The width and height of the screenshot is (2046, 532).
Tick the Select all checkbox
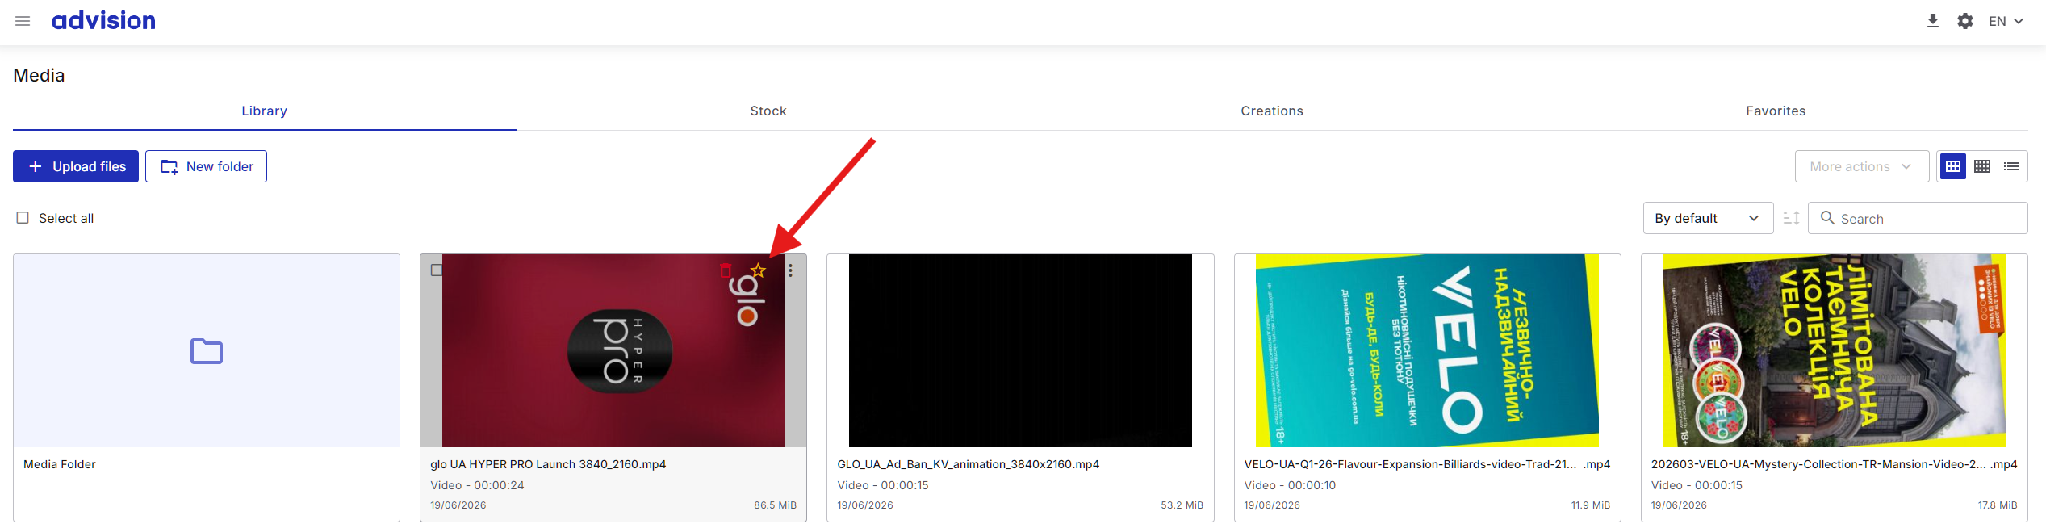pyautogui.click(x=22, y=218)
